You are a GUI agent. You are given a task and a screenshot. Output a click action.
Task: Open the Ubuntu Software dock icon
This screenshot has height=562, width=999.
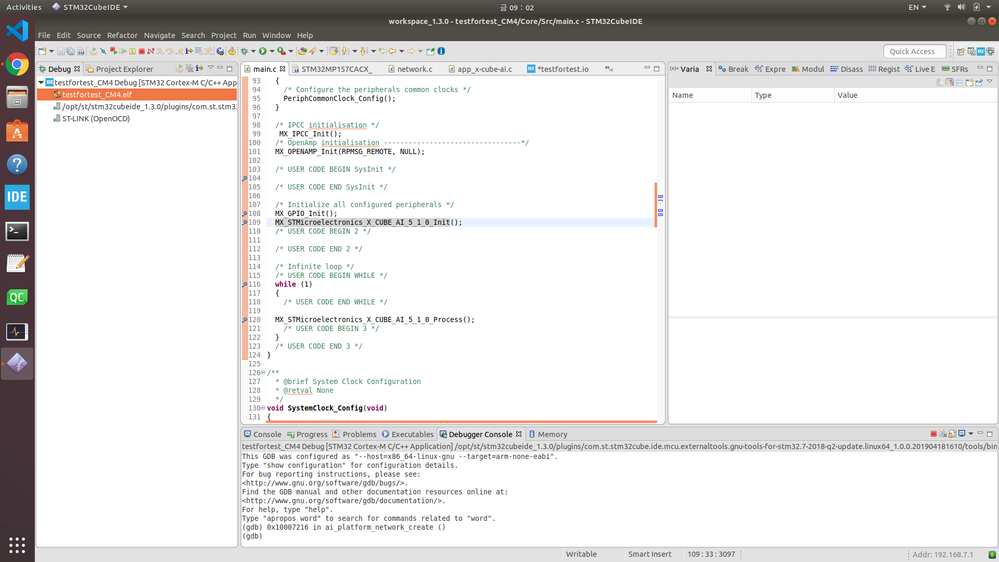point(17,131)
